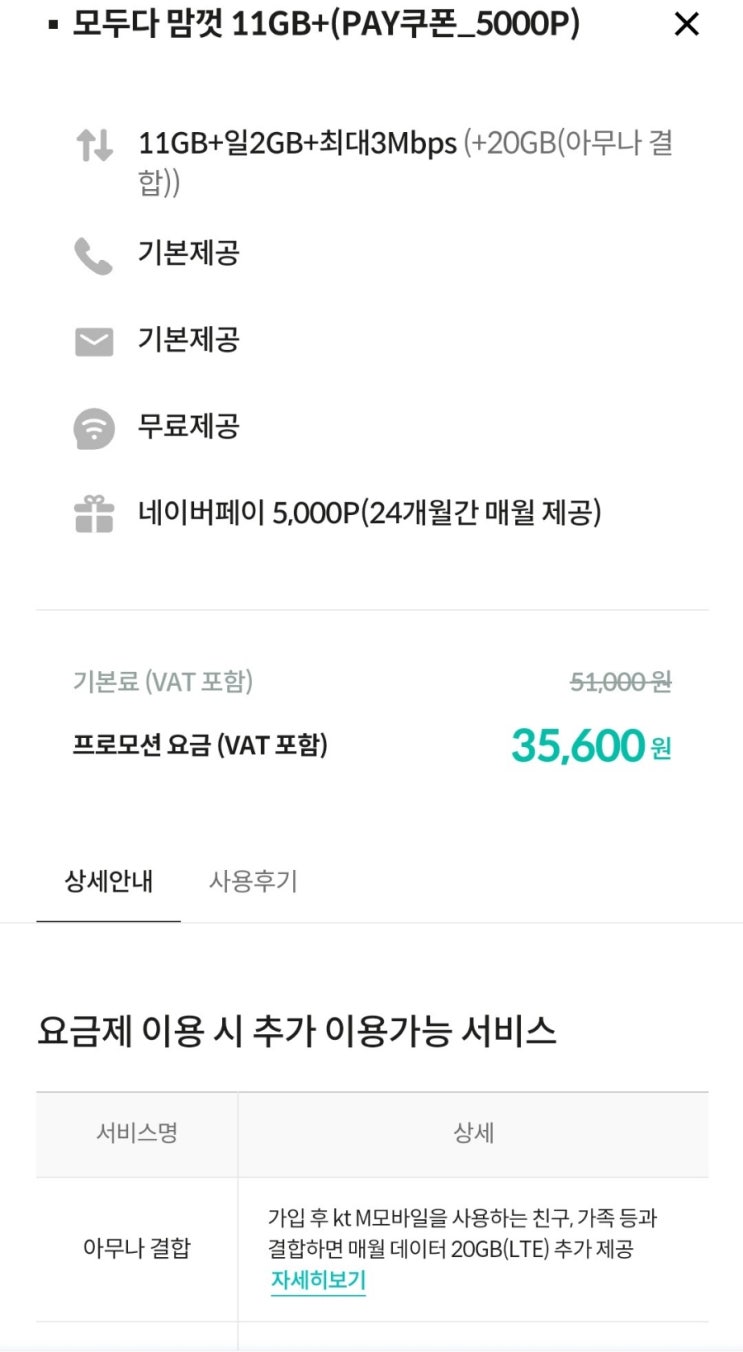Click the 상세 table column header
743x1352 pixels.
coord(473,1134)
